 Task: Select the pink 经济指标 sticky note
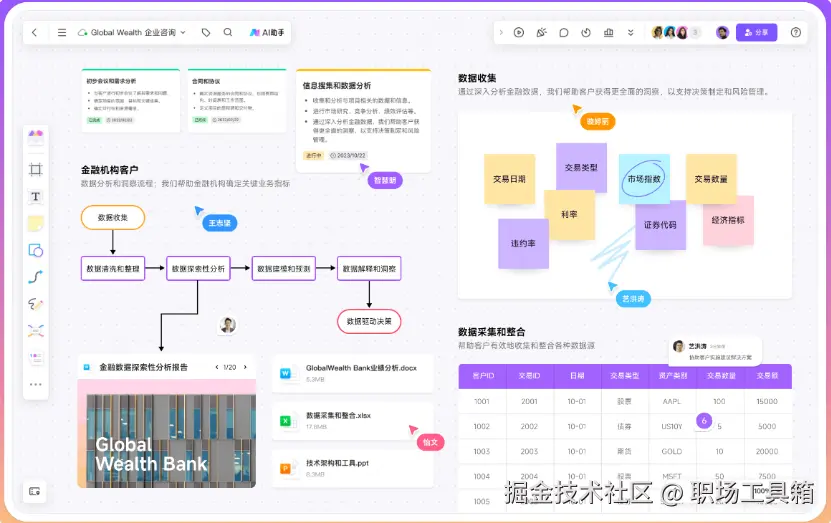pos(728,220)
